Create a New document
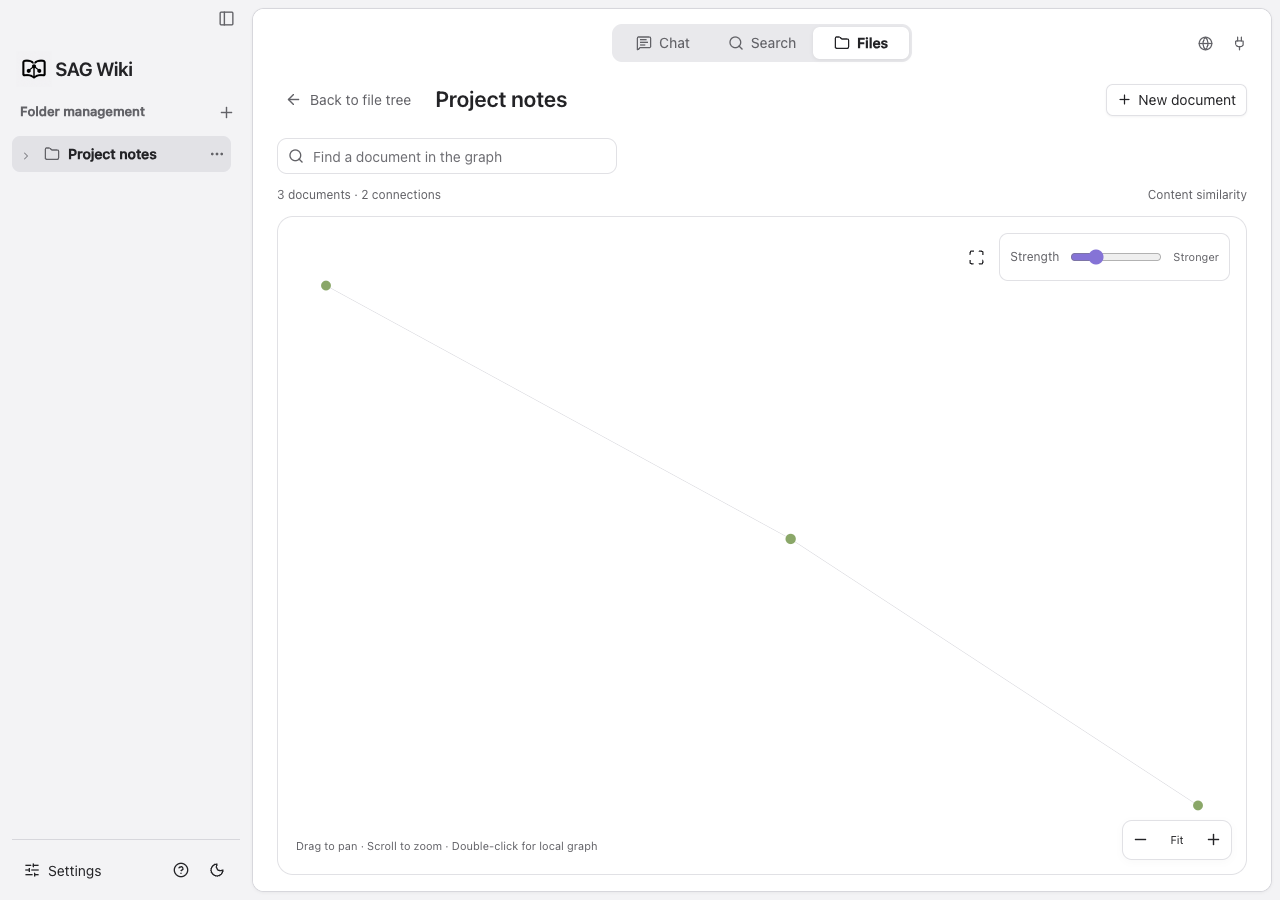This screenshot has width=1280, height=900. pos(1176,100)
